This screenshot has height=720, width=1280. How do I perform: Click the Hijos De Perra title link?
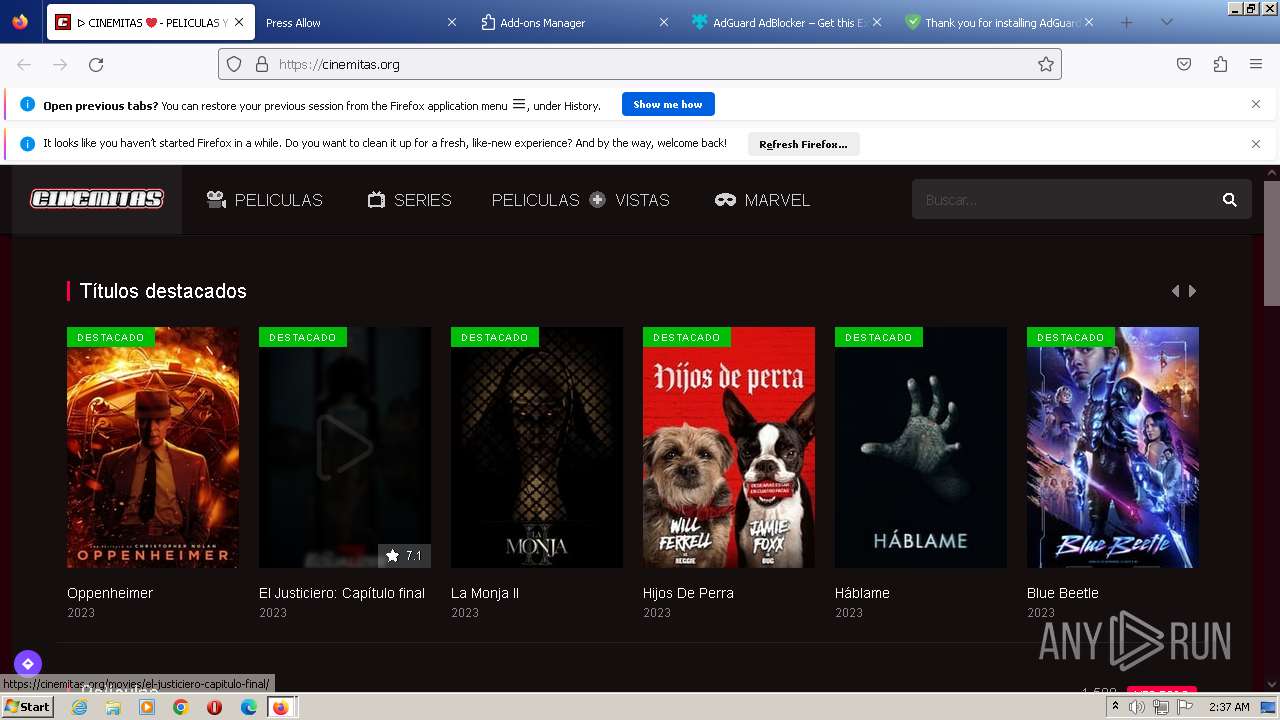point(688,593)
